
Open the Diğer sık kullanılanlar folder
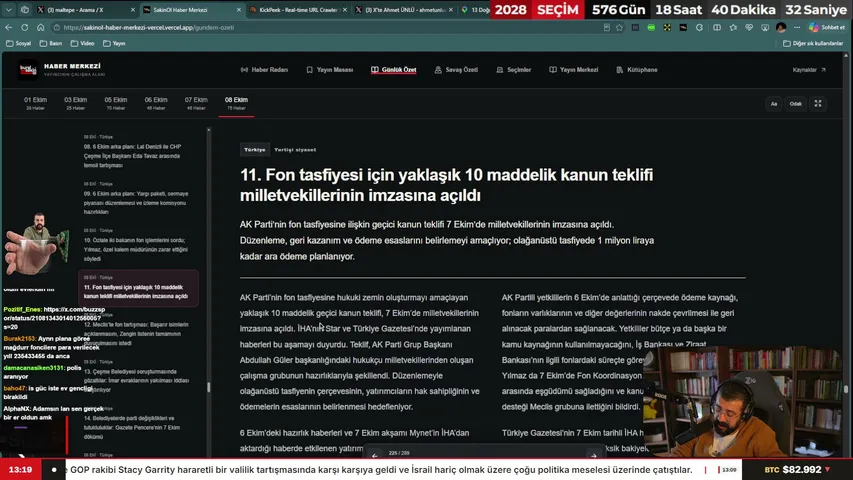pos(813,44)
